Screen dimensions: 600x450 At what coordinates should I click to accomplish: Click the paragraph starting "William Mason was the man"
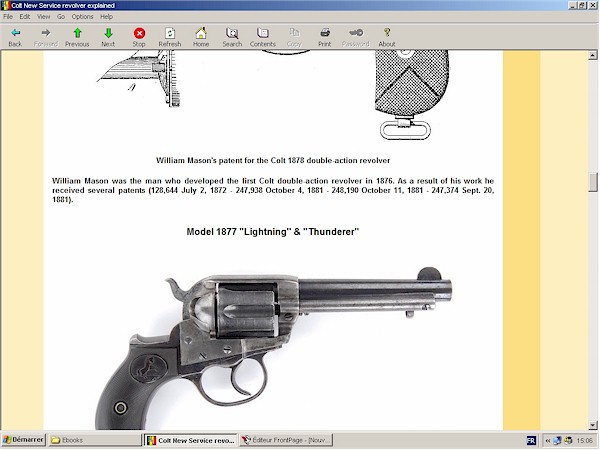click(273, 190)
